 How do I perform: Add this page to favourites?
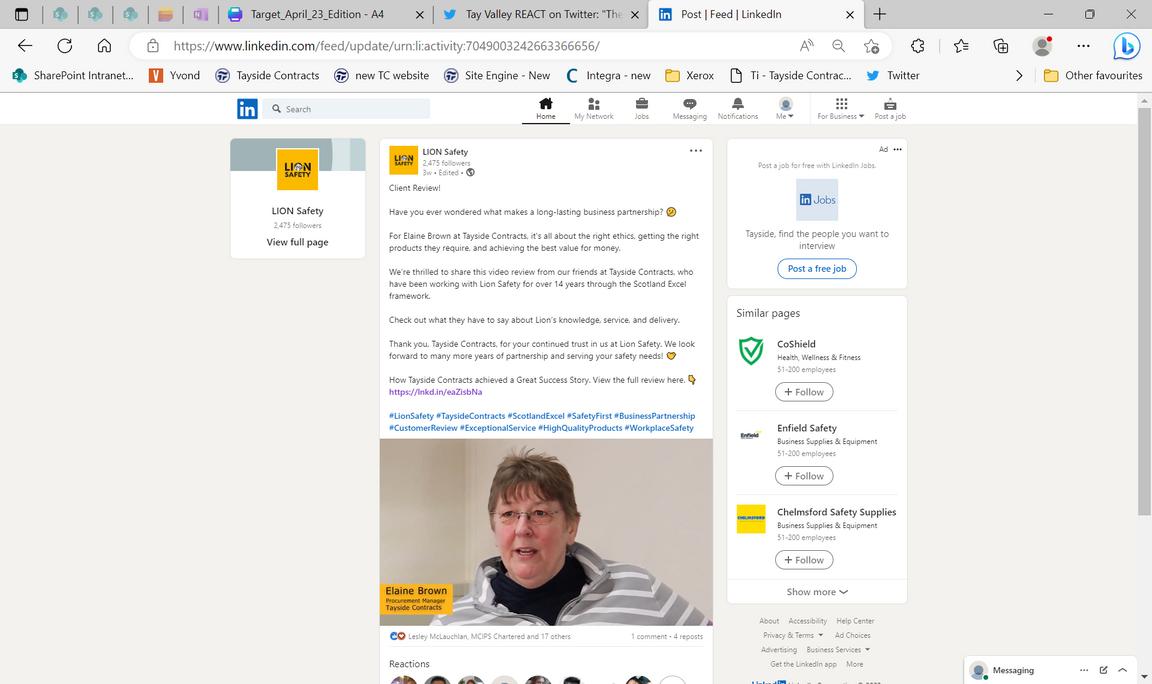click(x=871, y=46)
